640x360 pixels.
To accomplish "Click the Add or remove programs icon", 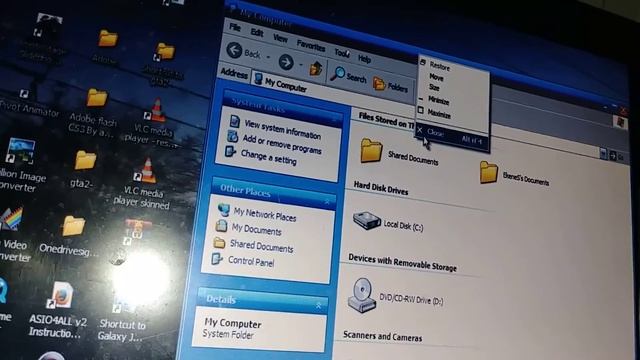I will [232, 136].
